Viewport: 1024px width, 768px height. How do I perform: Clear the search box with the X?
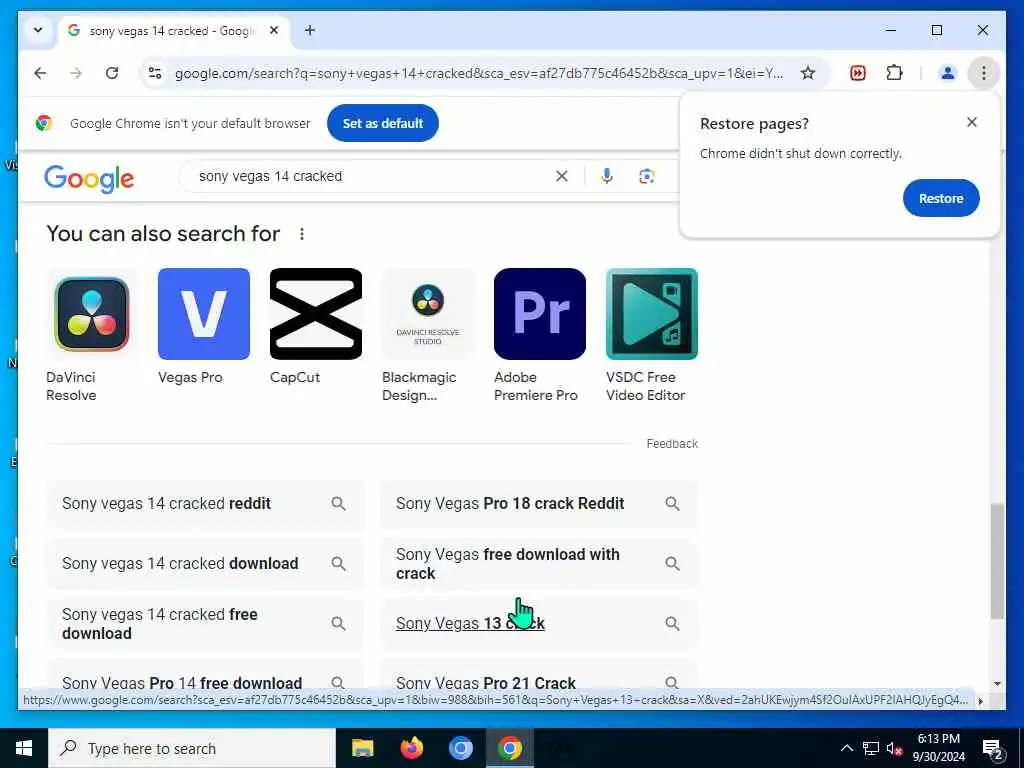click(x=562, y=176)
